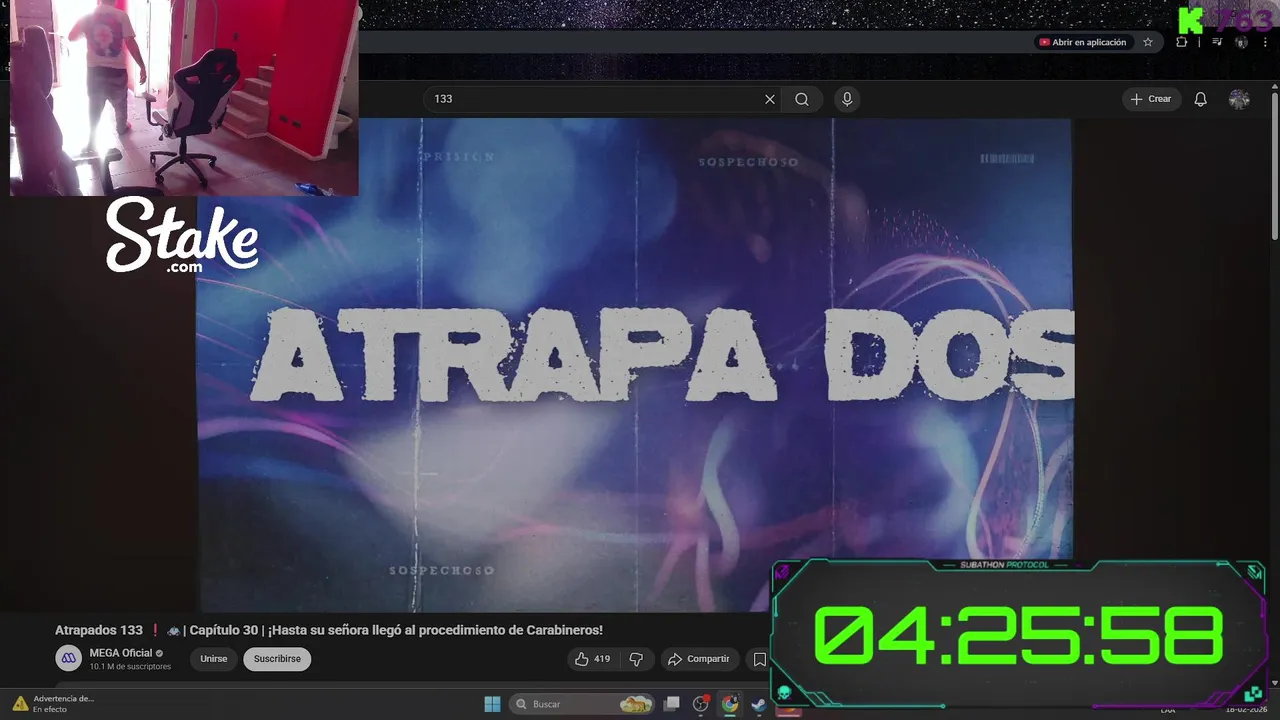Open the MEGA Oficial channel avatar
This screenshot has width=1280, height=720.
pos(68,658)
